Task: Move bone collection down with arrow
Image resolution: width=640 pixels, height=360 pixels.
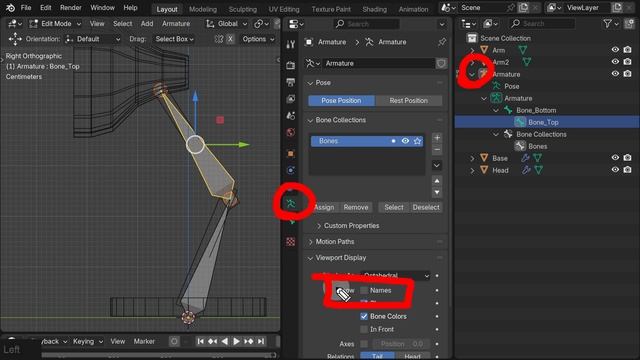Action: click(437, 192)
